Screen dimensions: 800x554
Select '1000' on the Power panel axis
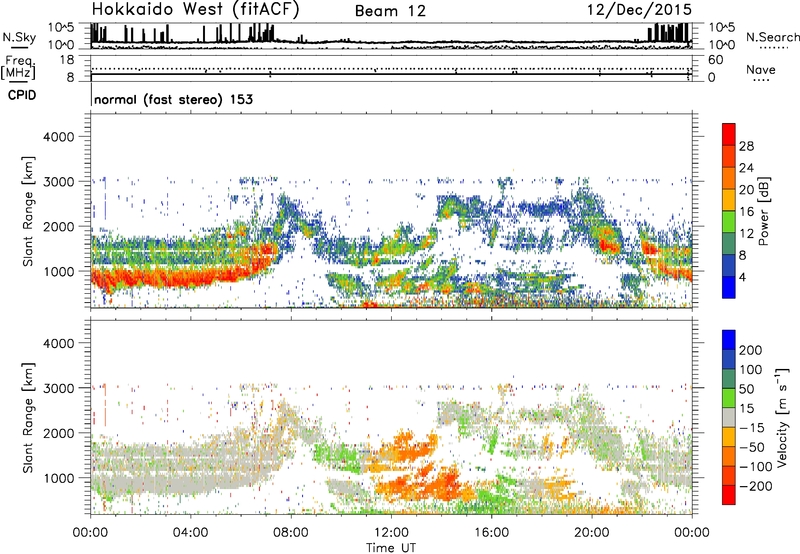58,271
